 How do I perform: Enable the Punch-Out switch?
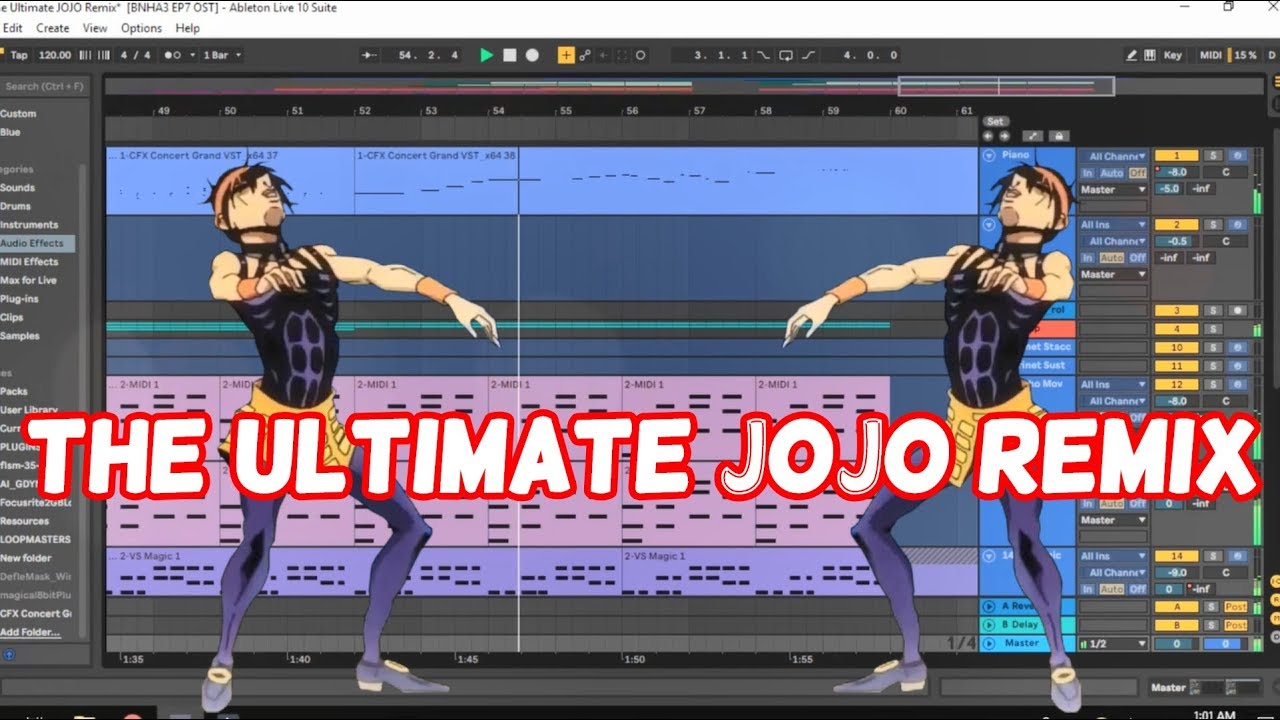(808, 55)
